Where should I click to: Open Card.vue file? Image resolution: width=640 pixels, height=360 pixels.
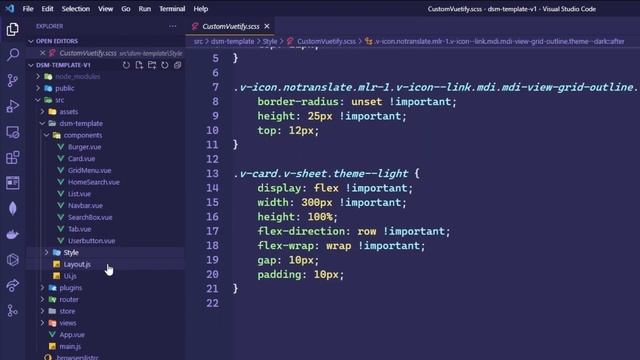tap(81, 158)
